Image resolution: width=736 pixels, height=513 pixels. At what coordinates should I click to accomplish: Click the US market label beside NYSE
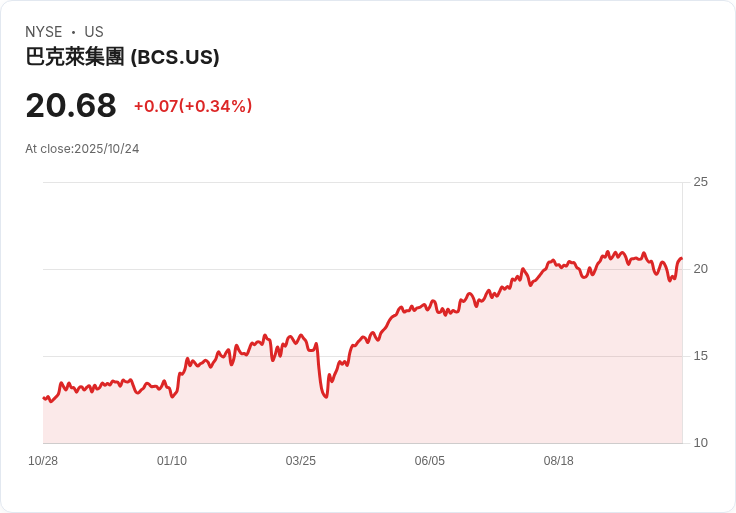pos(94,32)
